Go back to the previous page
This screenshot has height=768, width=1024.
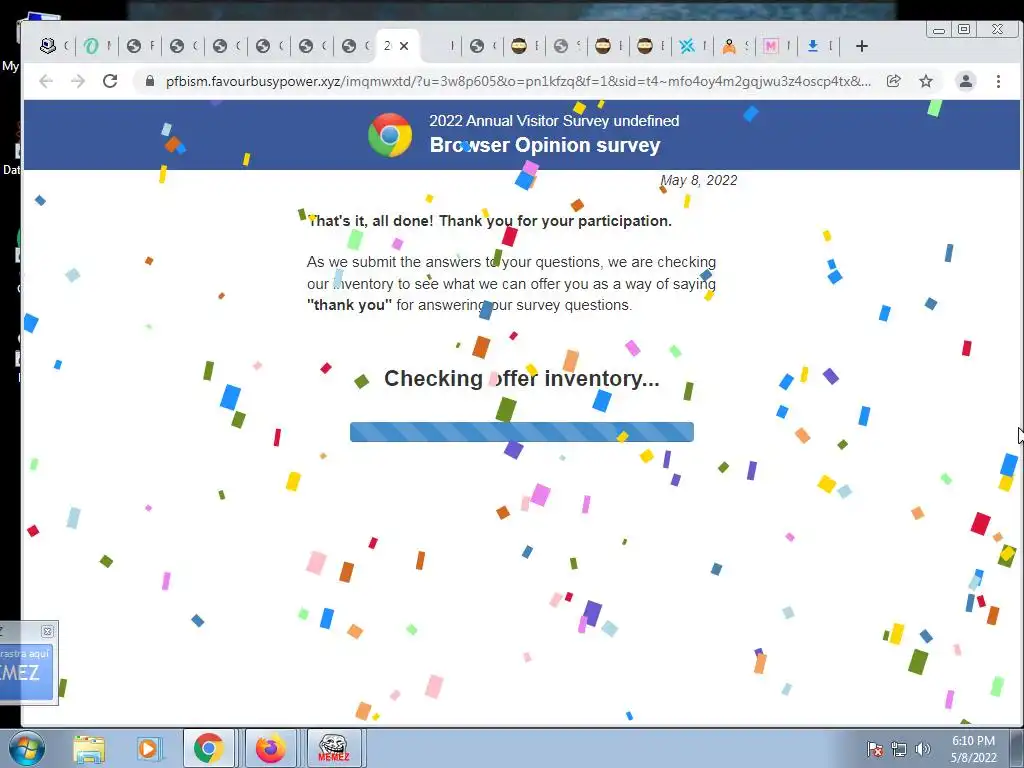pos(46,81)
